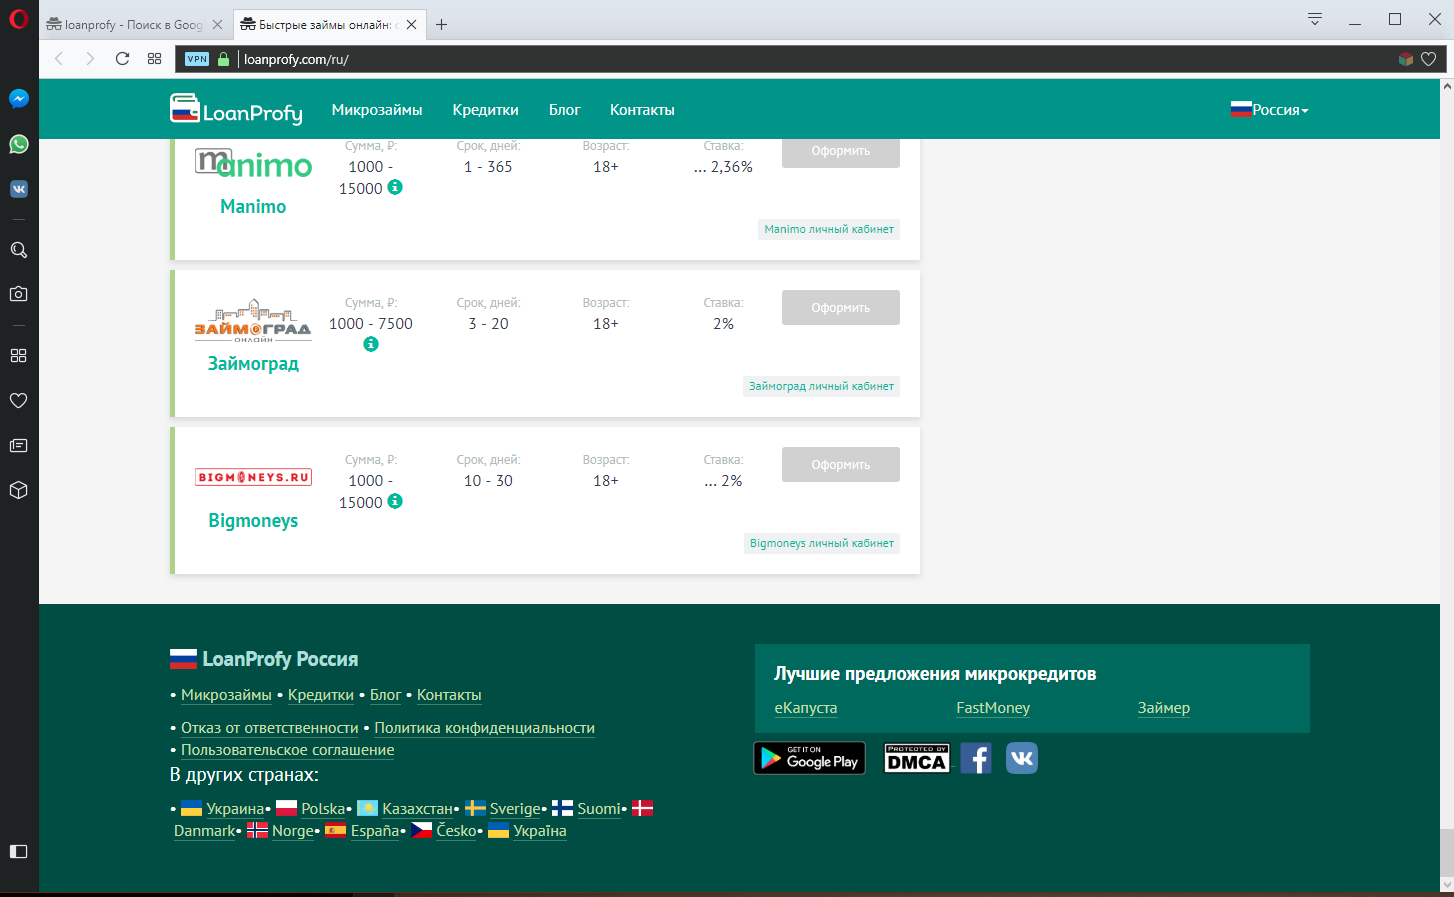Open Займоград личный кабинет link
1454x897 pixels.
coord(821,386)
